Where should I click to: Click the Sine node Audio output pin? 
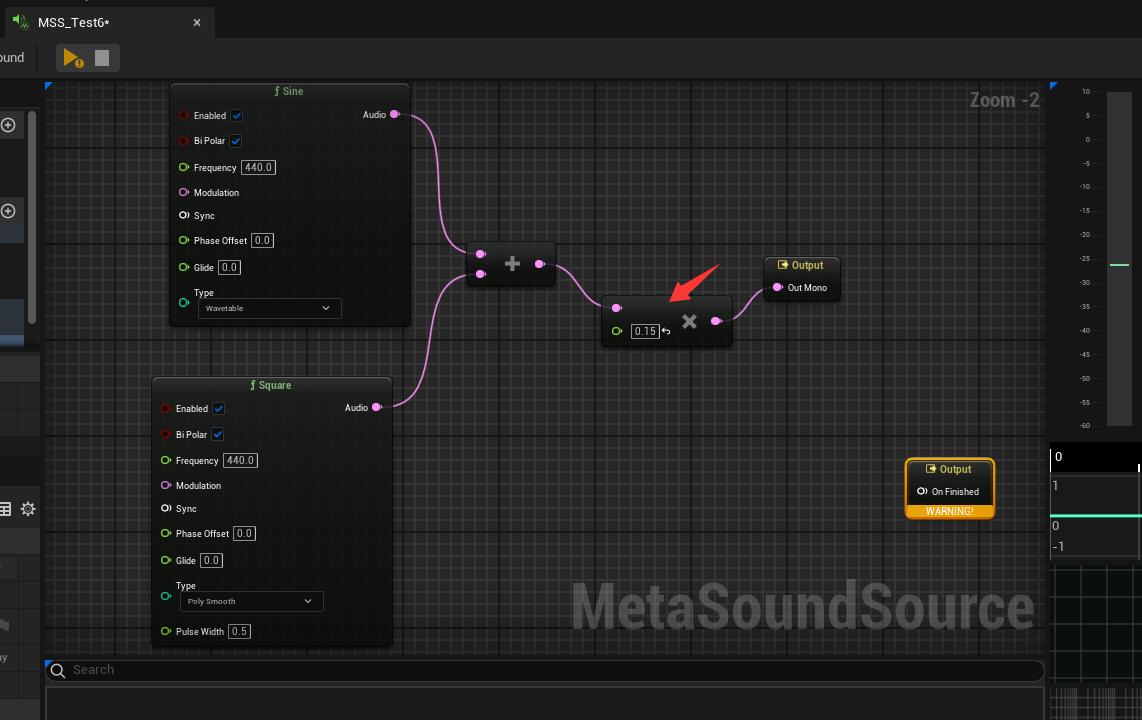click(x=395, y=114)
